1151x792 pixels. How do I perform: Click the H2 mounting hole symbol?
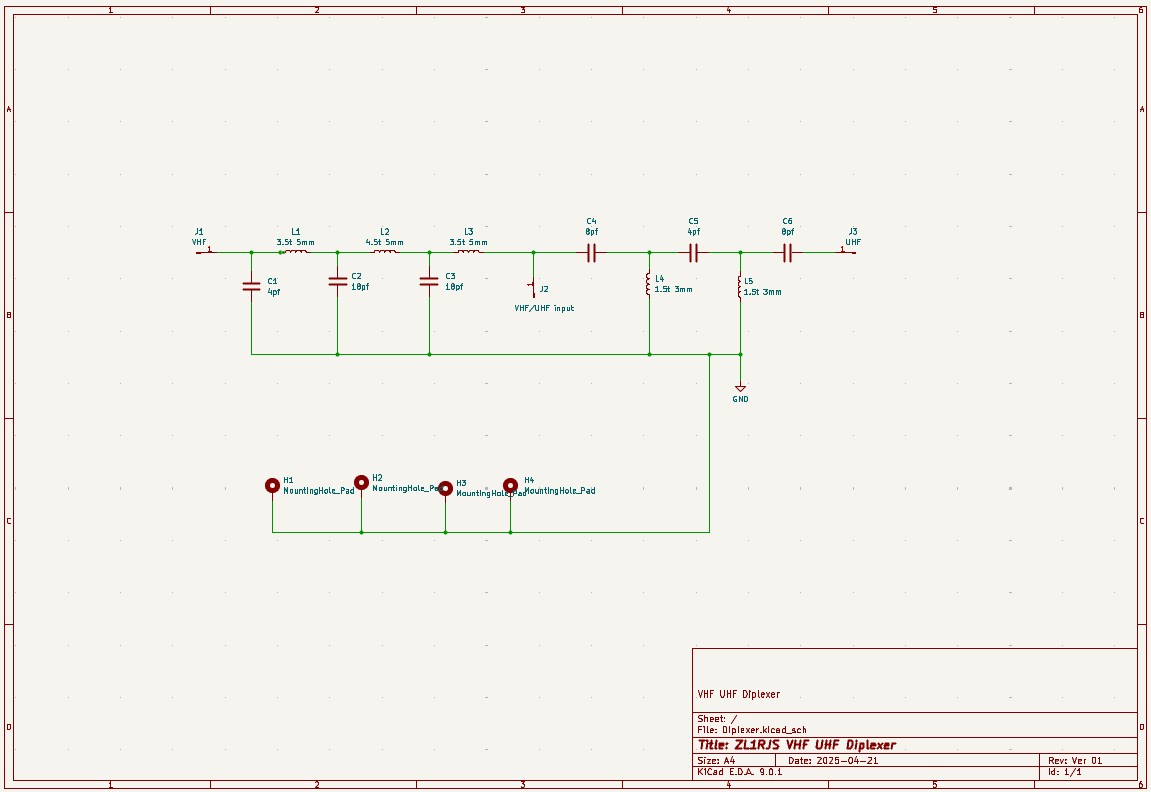tap(361, 482)
